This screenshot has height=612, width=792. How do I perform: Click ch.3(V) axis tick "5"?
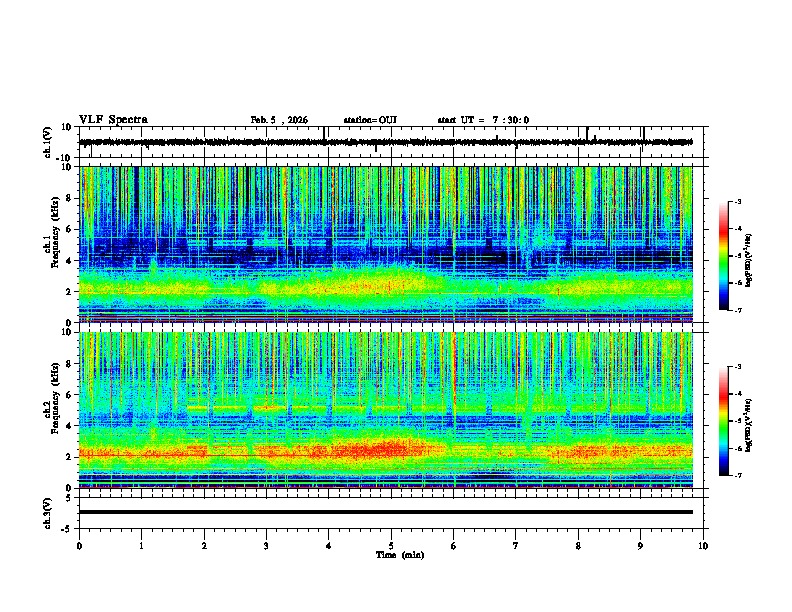coord(70,498)
